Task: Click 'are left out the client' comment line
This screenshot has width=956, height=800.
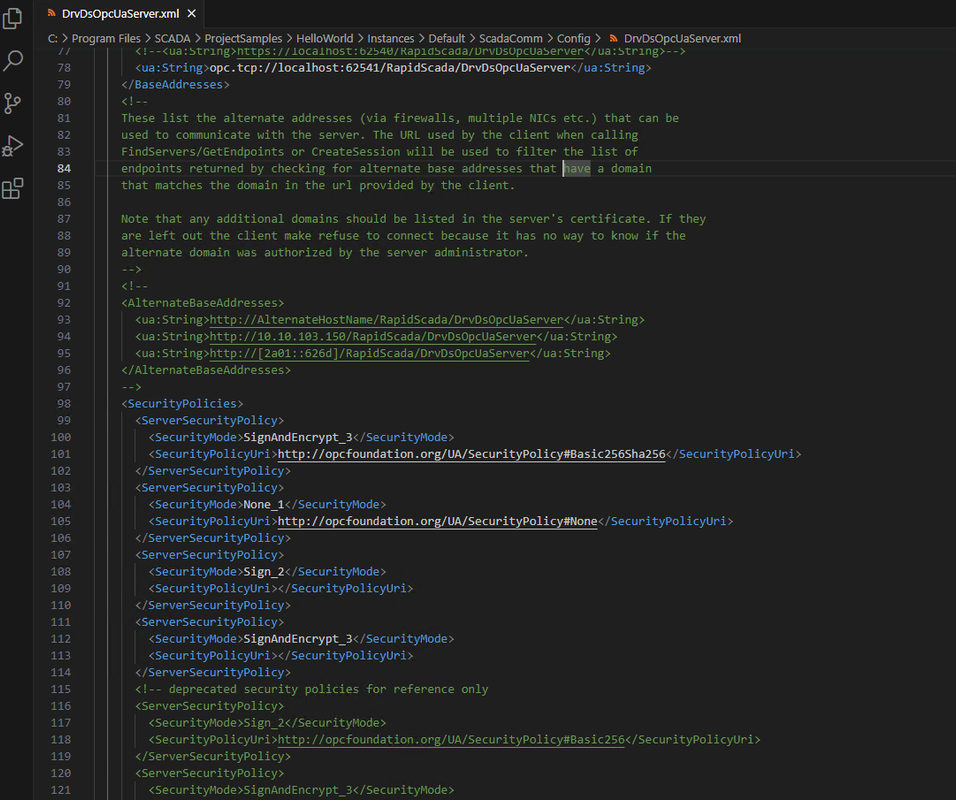Action: [x=404, y=235]
